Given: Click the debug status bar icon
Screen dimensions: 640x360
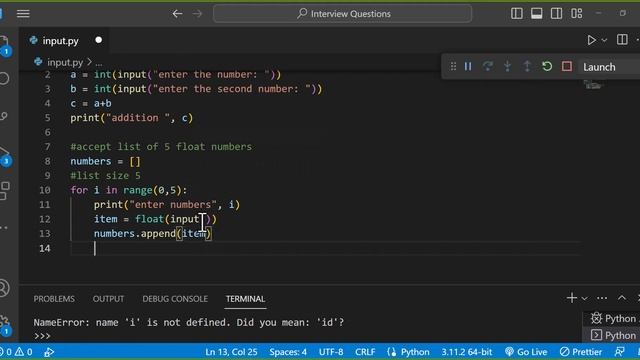Looking at the screenshot, I should [x=49, y=352].
